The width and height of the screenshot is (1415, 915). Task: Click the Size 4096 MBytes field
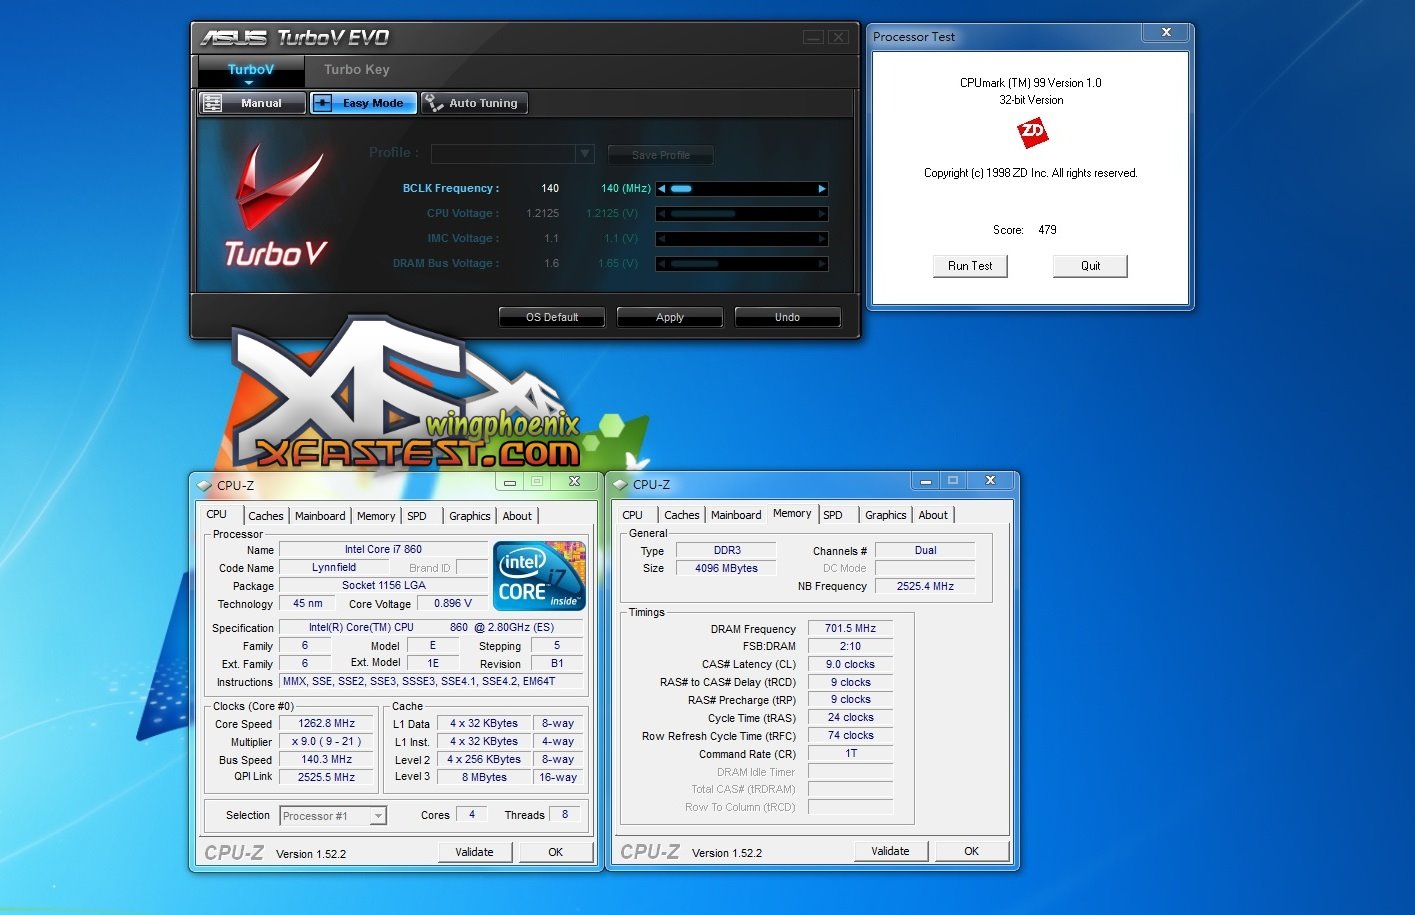(x=726, y=568)
